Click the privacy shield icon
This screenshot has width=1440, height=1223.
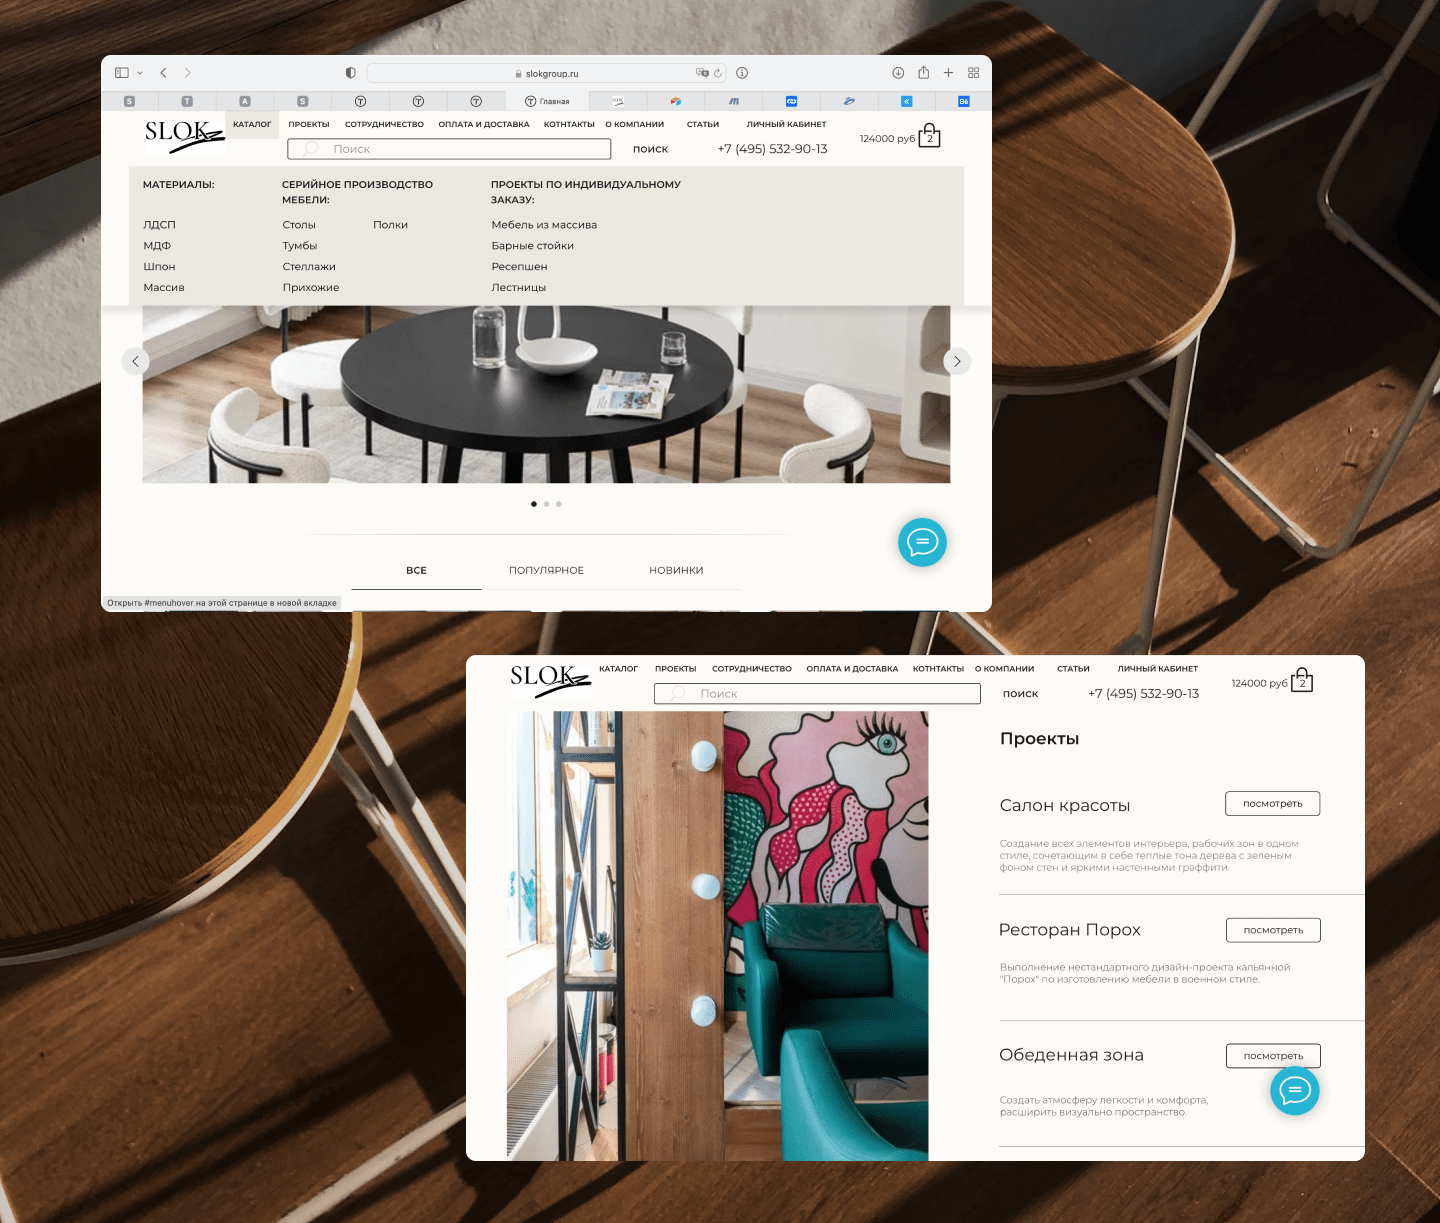click(x=350, y=73)
